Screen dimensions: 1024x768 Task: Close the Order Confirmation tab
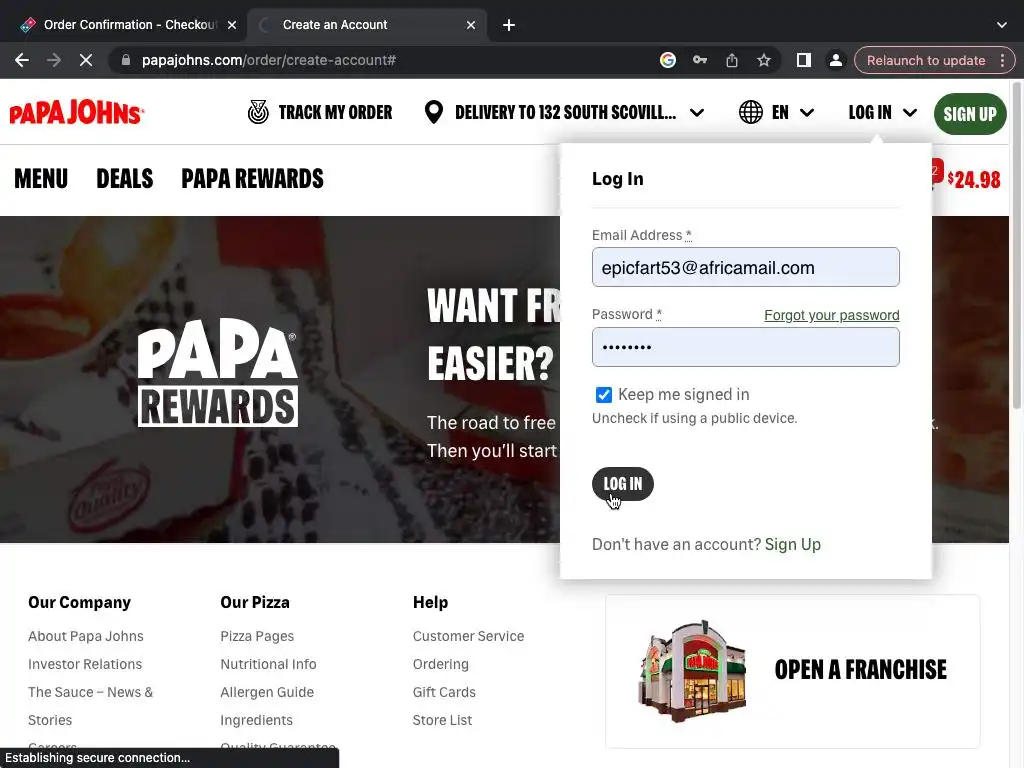coord(232,25)
